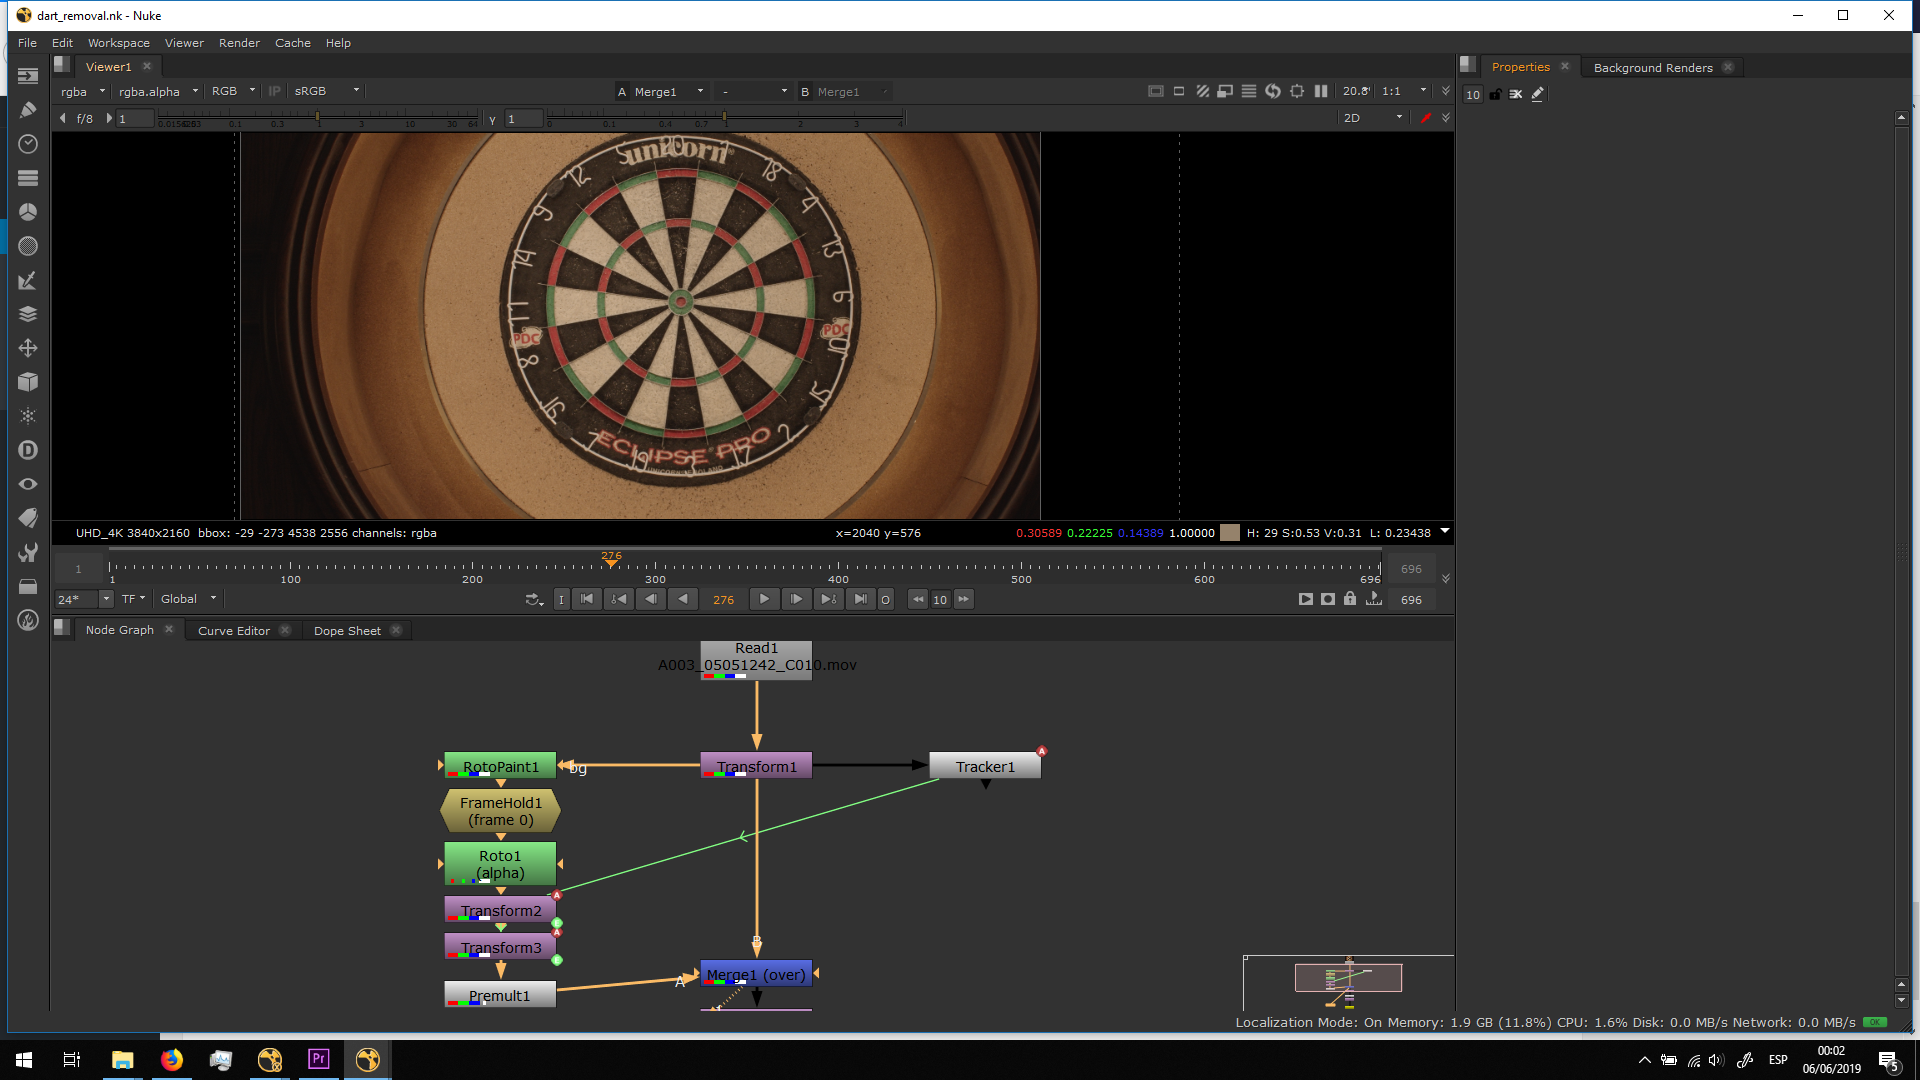The width and height of the screenshot is (1920, 1080).
Task: Toggle the viewer pixel sampling red pin
Action: click(1426, 118)
